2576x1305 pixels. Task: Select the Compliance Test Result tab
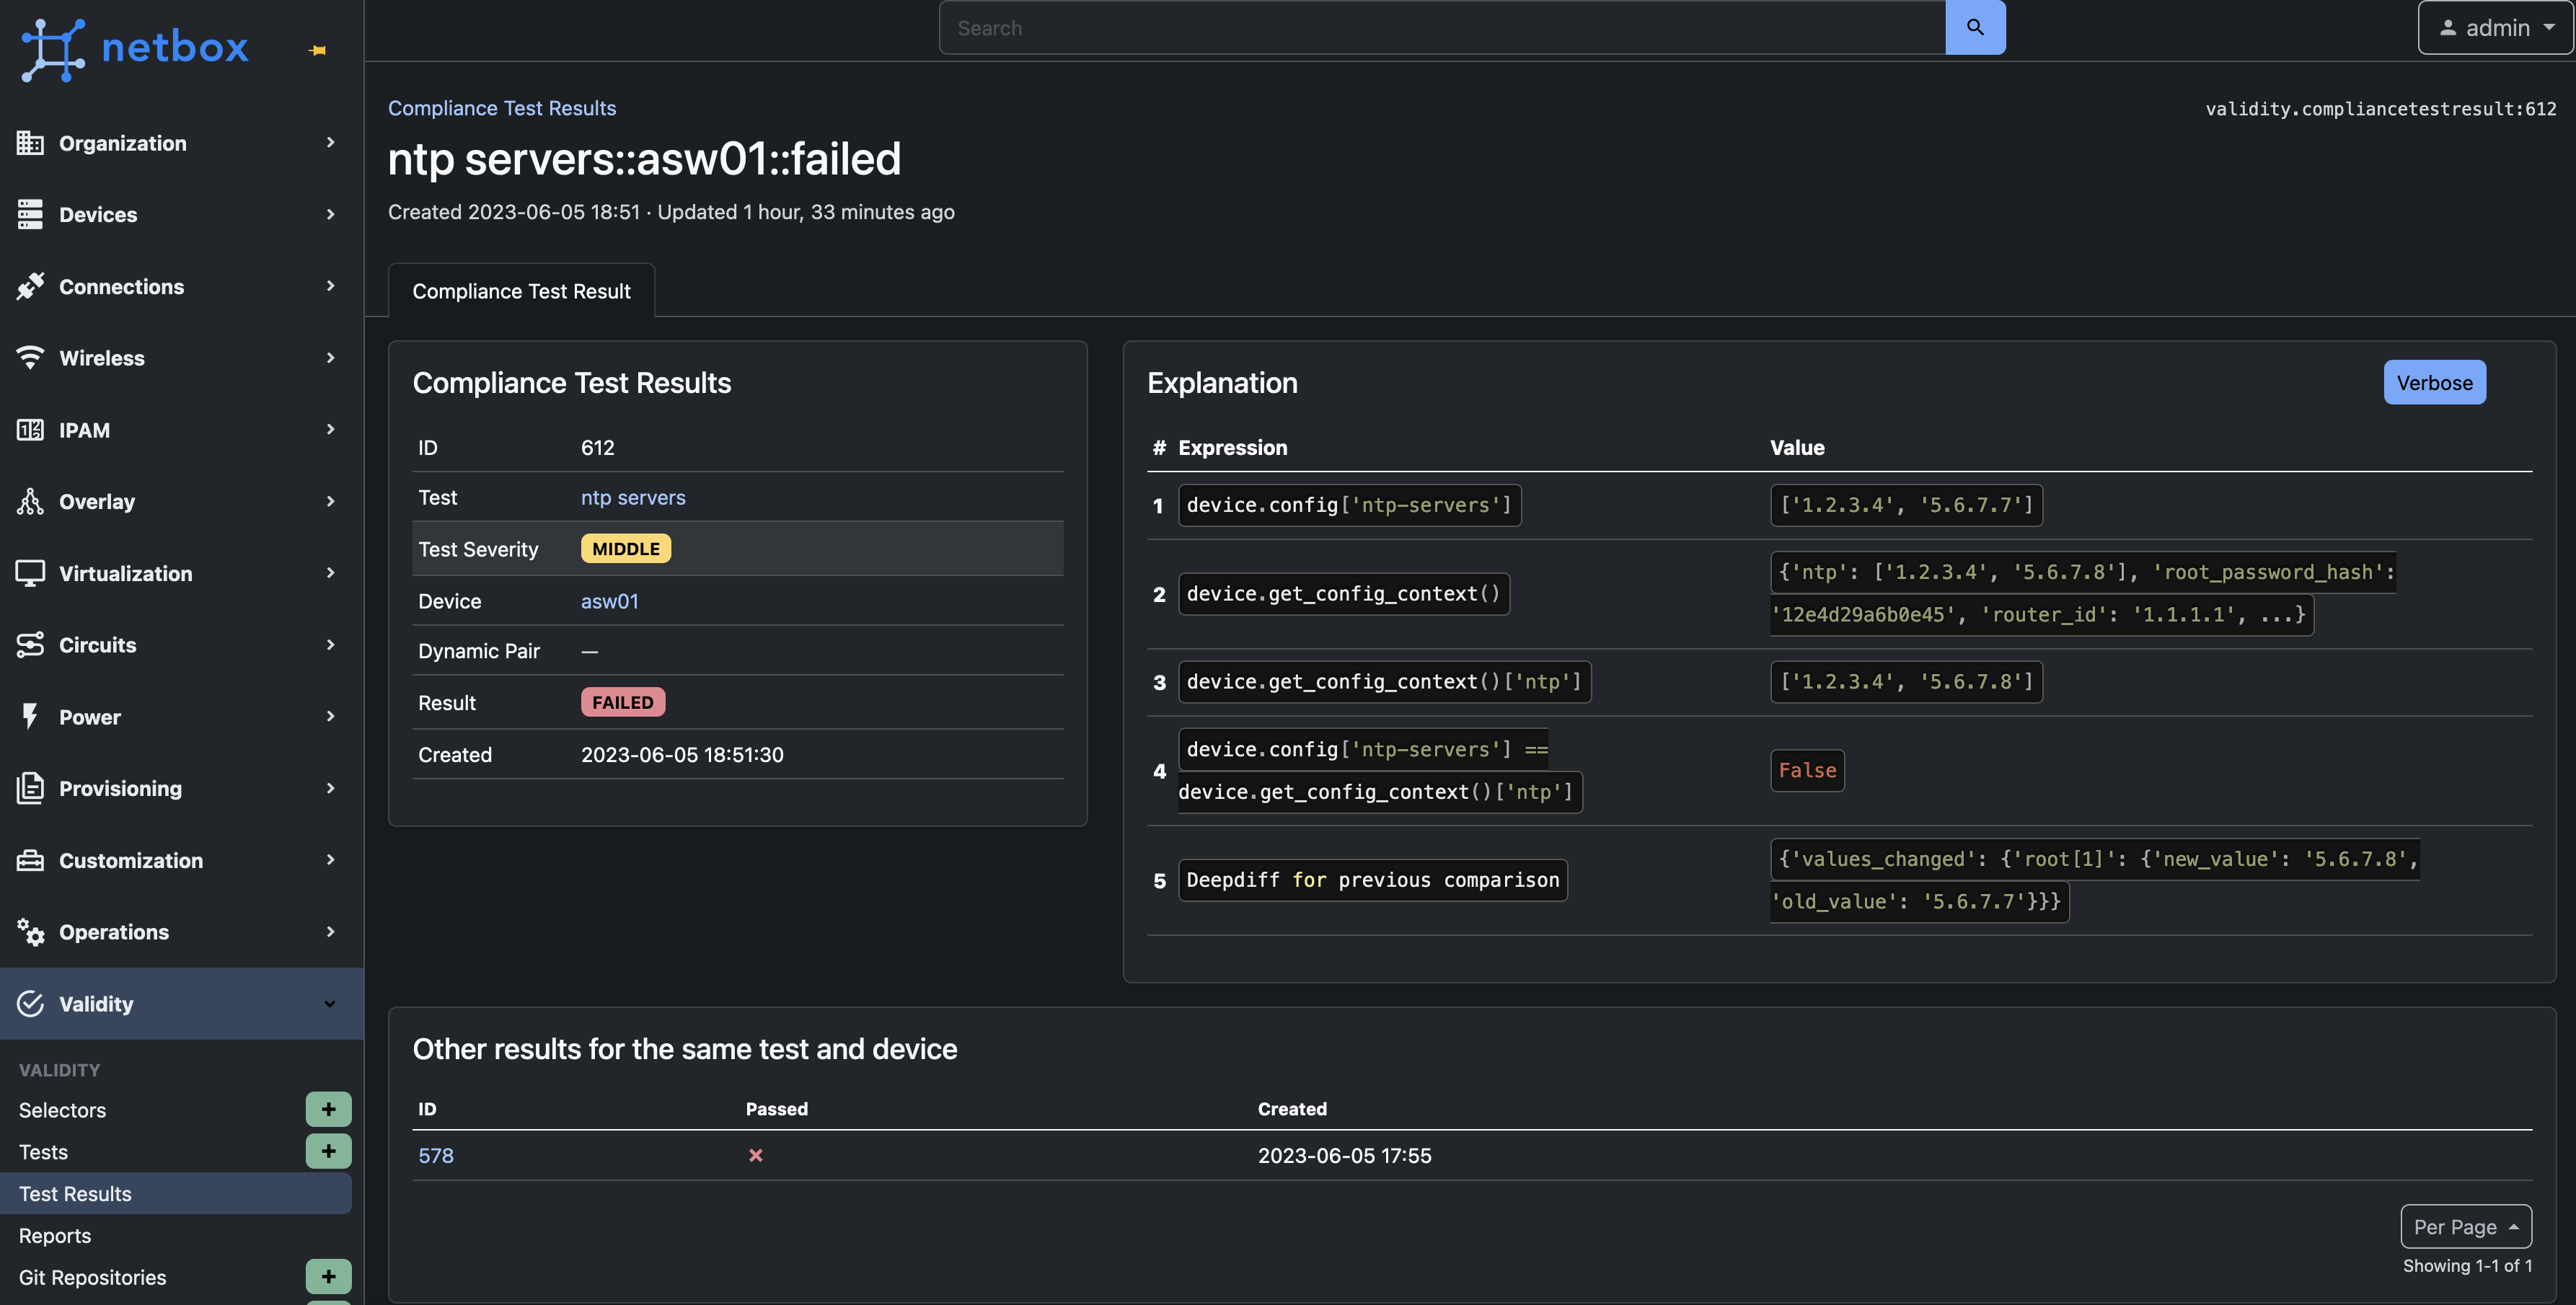tap(521, 291)
